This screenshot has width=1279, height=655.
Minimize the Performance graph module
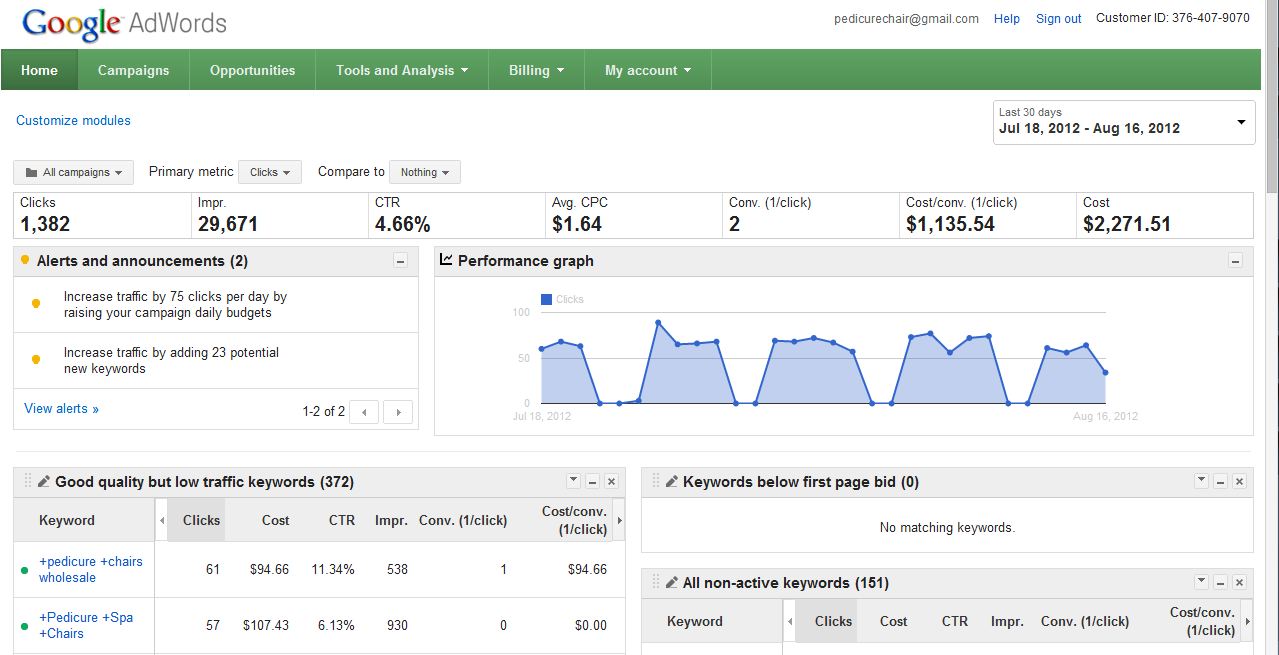coord(1235,261)
